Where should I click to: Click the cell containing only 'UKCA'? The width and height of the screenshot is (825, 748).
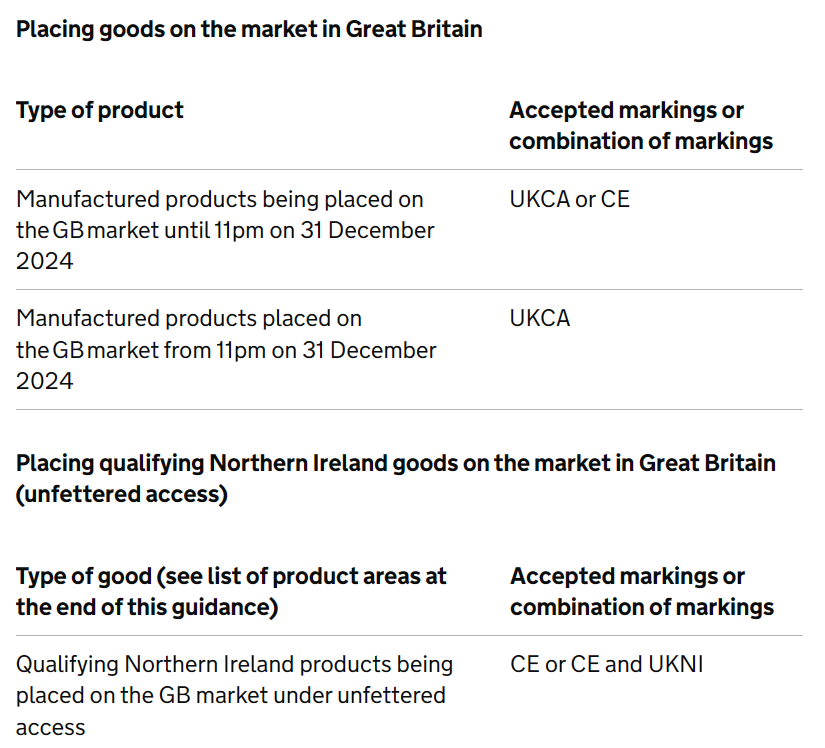[540, 318]
